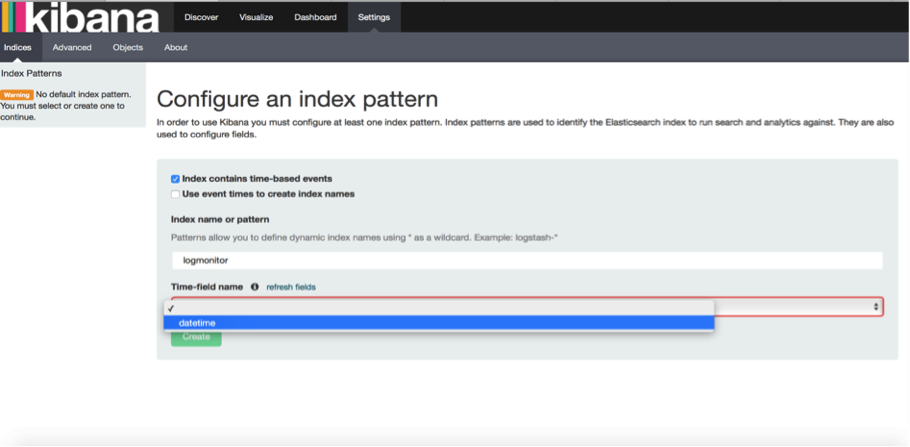Select the Settings tab

point(374,17)
